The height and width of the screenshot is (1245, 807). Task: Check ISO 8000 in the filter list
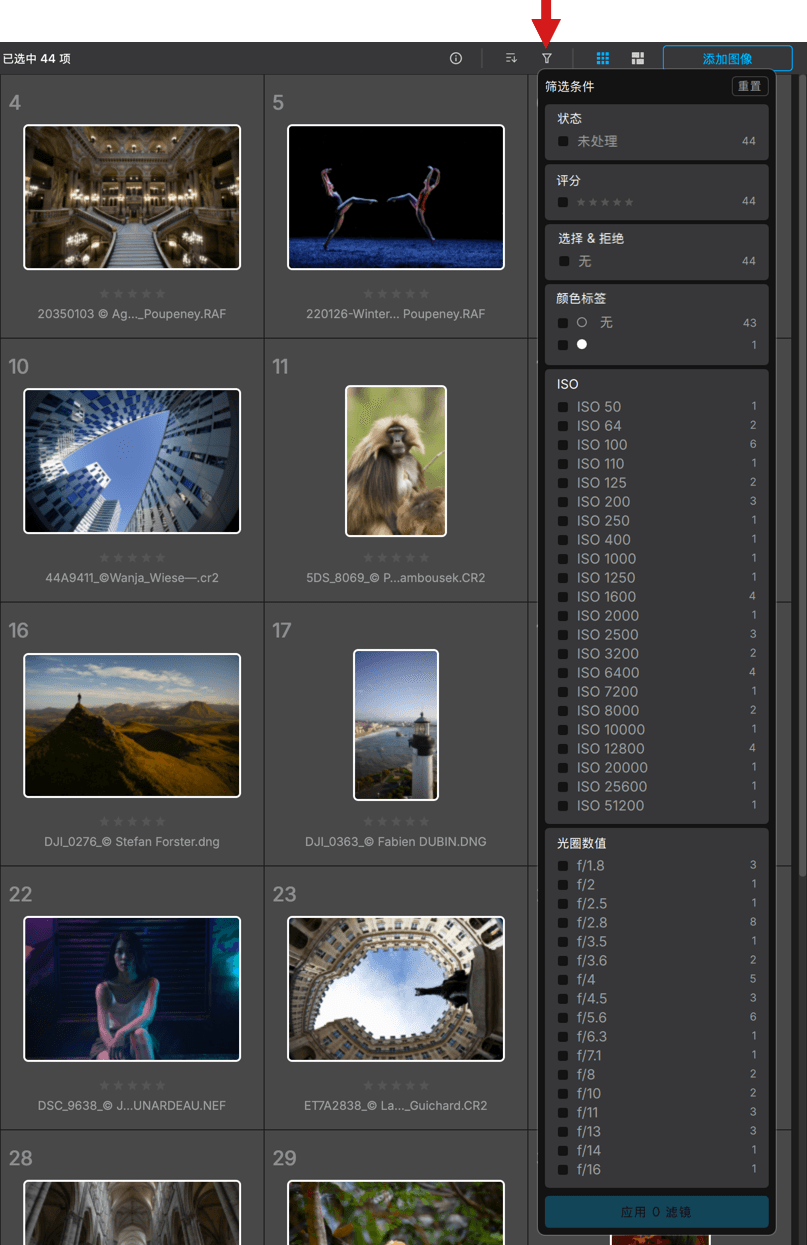coord(563,711)
